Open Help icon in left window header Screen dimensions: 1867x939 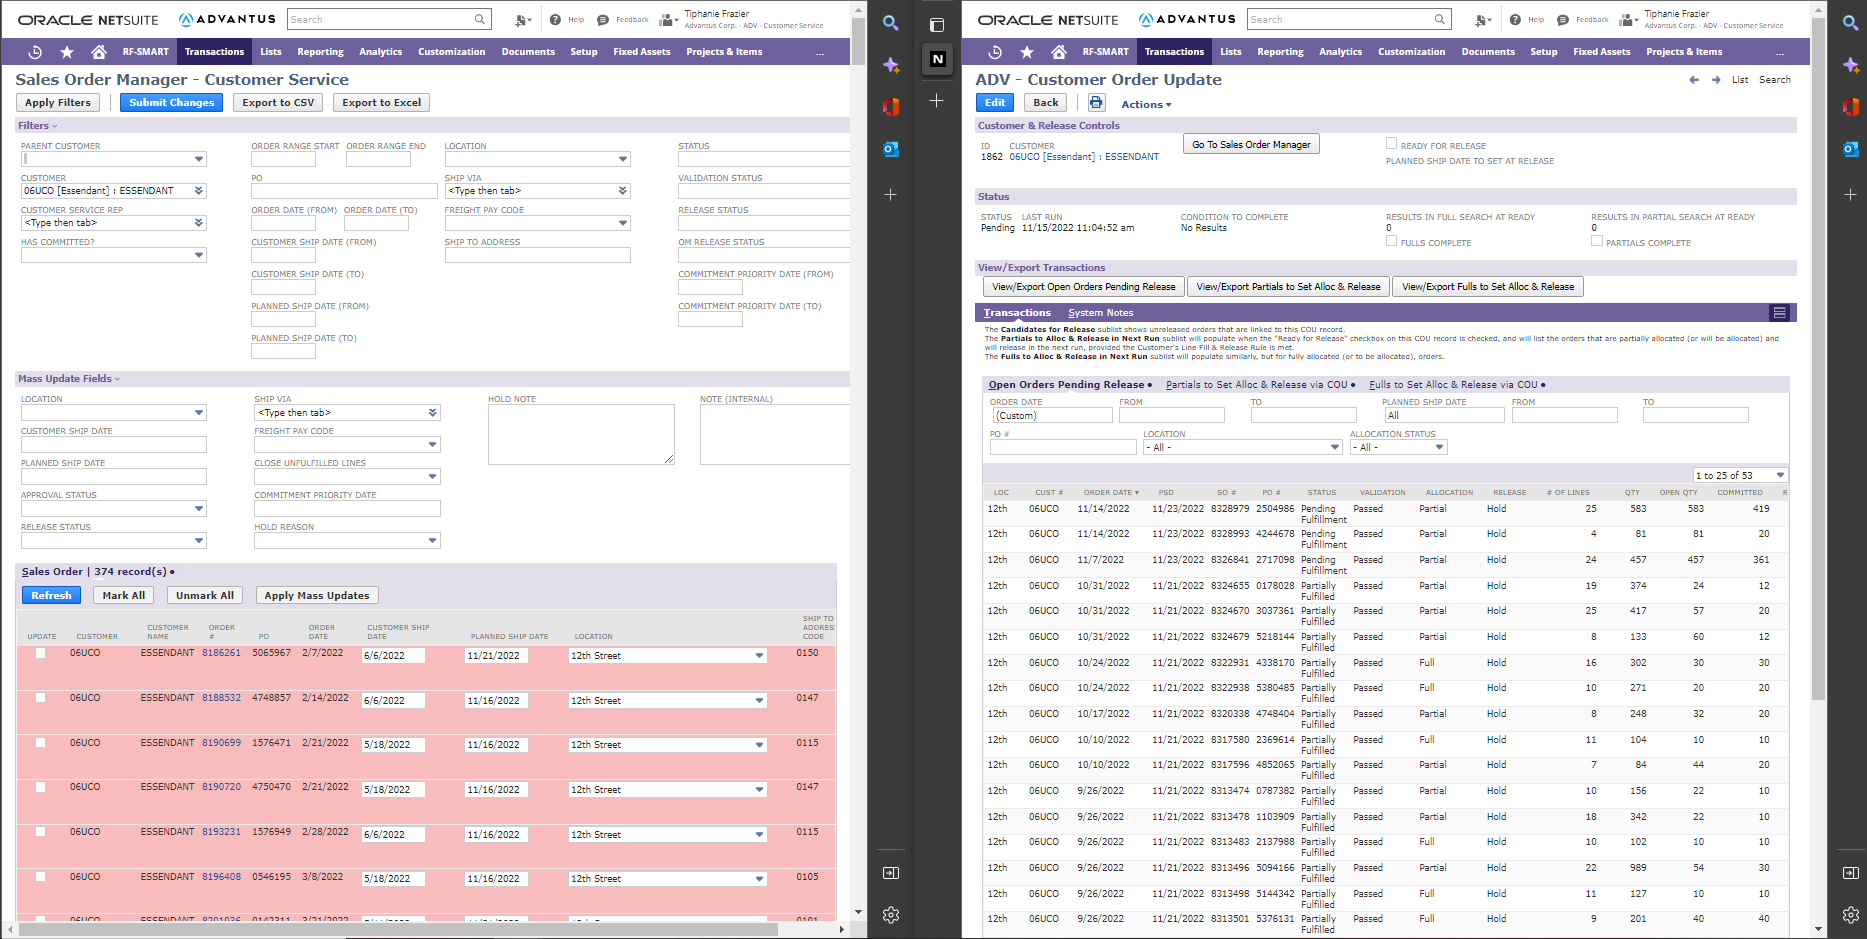tap(555, 20)
